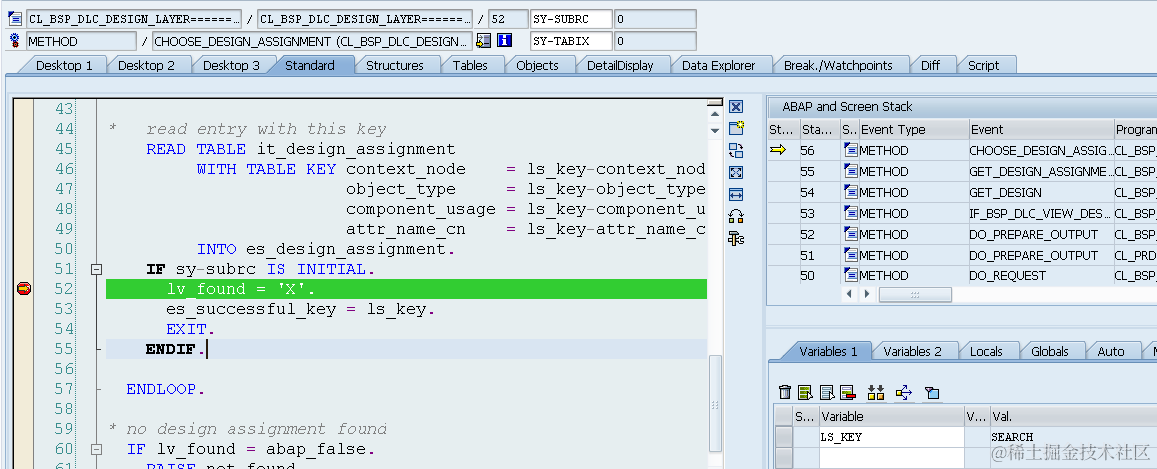
Task: Collapse the IF block at line 60
Action: [x=96, y=449]
